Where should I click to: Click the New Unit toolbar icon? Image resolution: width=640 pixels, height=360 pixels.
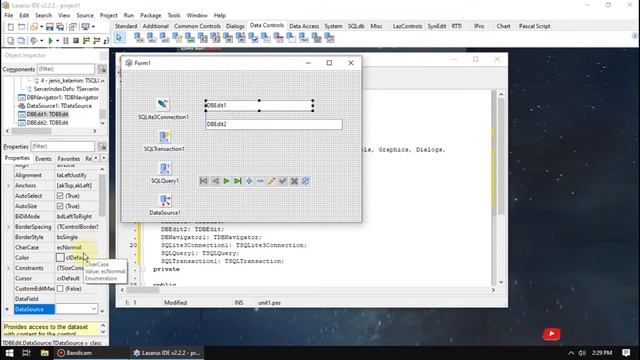point(11,27)
